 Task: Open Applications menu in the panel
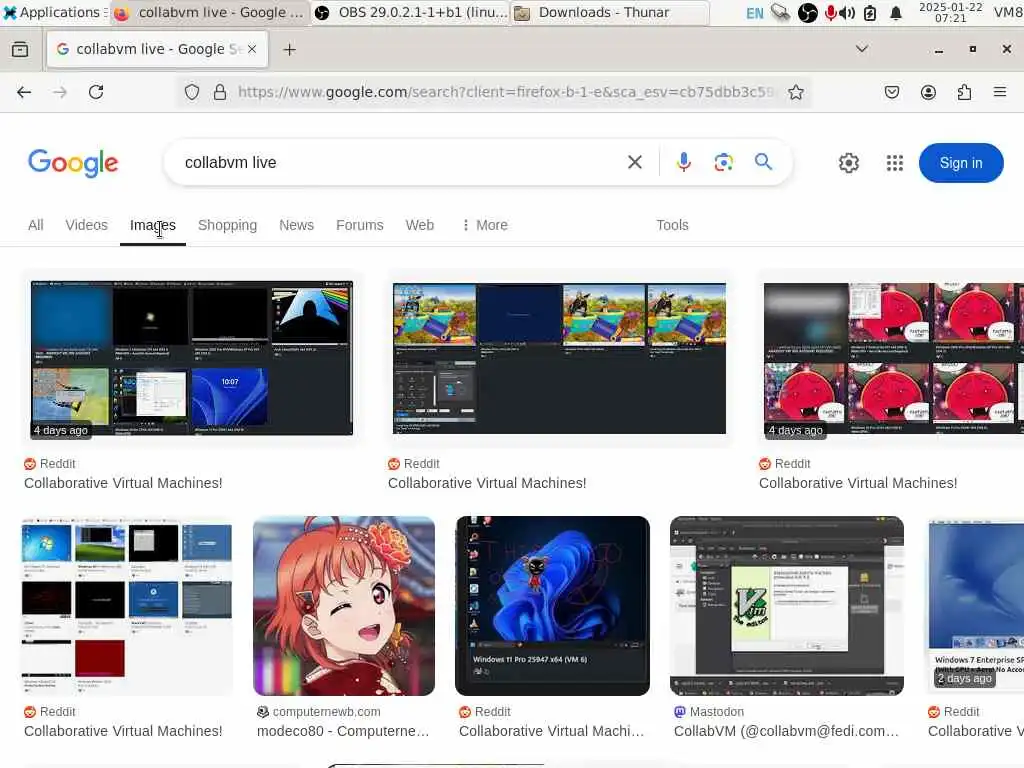(x=52, y=12)
